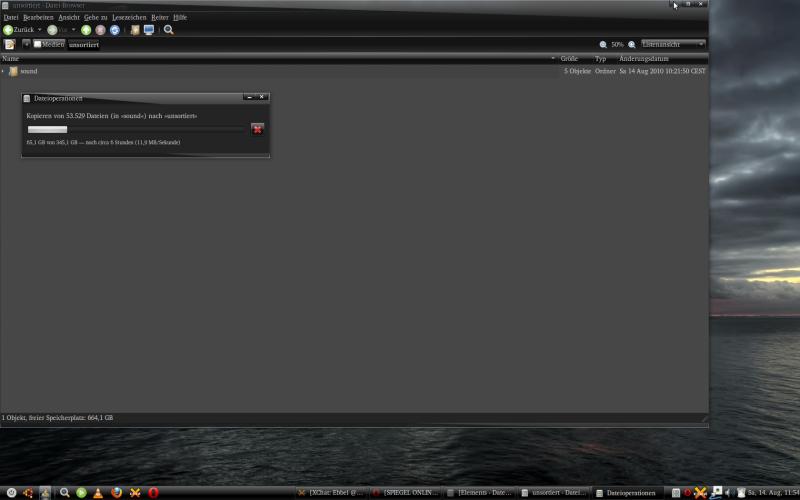Open the home folder icon in toolbar
The height and width of the screenshot is (500, 800).
(x=135, y=30)
